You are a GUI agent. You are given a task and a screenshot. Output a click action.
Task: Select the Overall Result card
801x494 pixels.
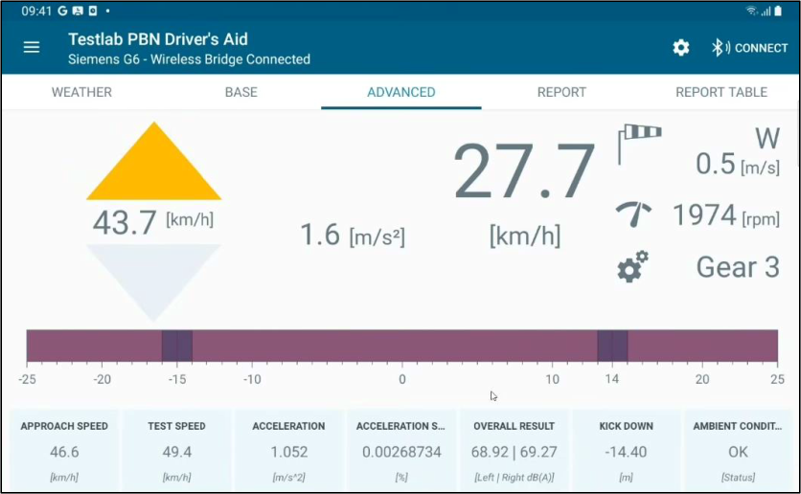click(514, 451)
